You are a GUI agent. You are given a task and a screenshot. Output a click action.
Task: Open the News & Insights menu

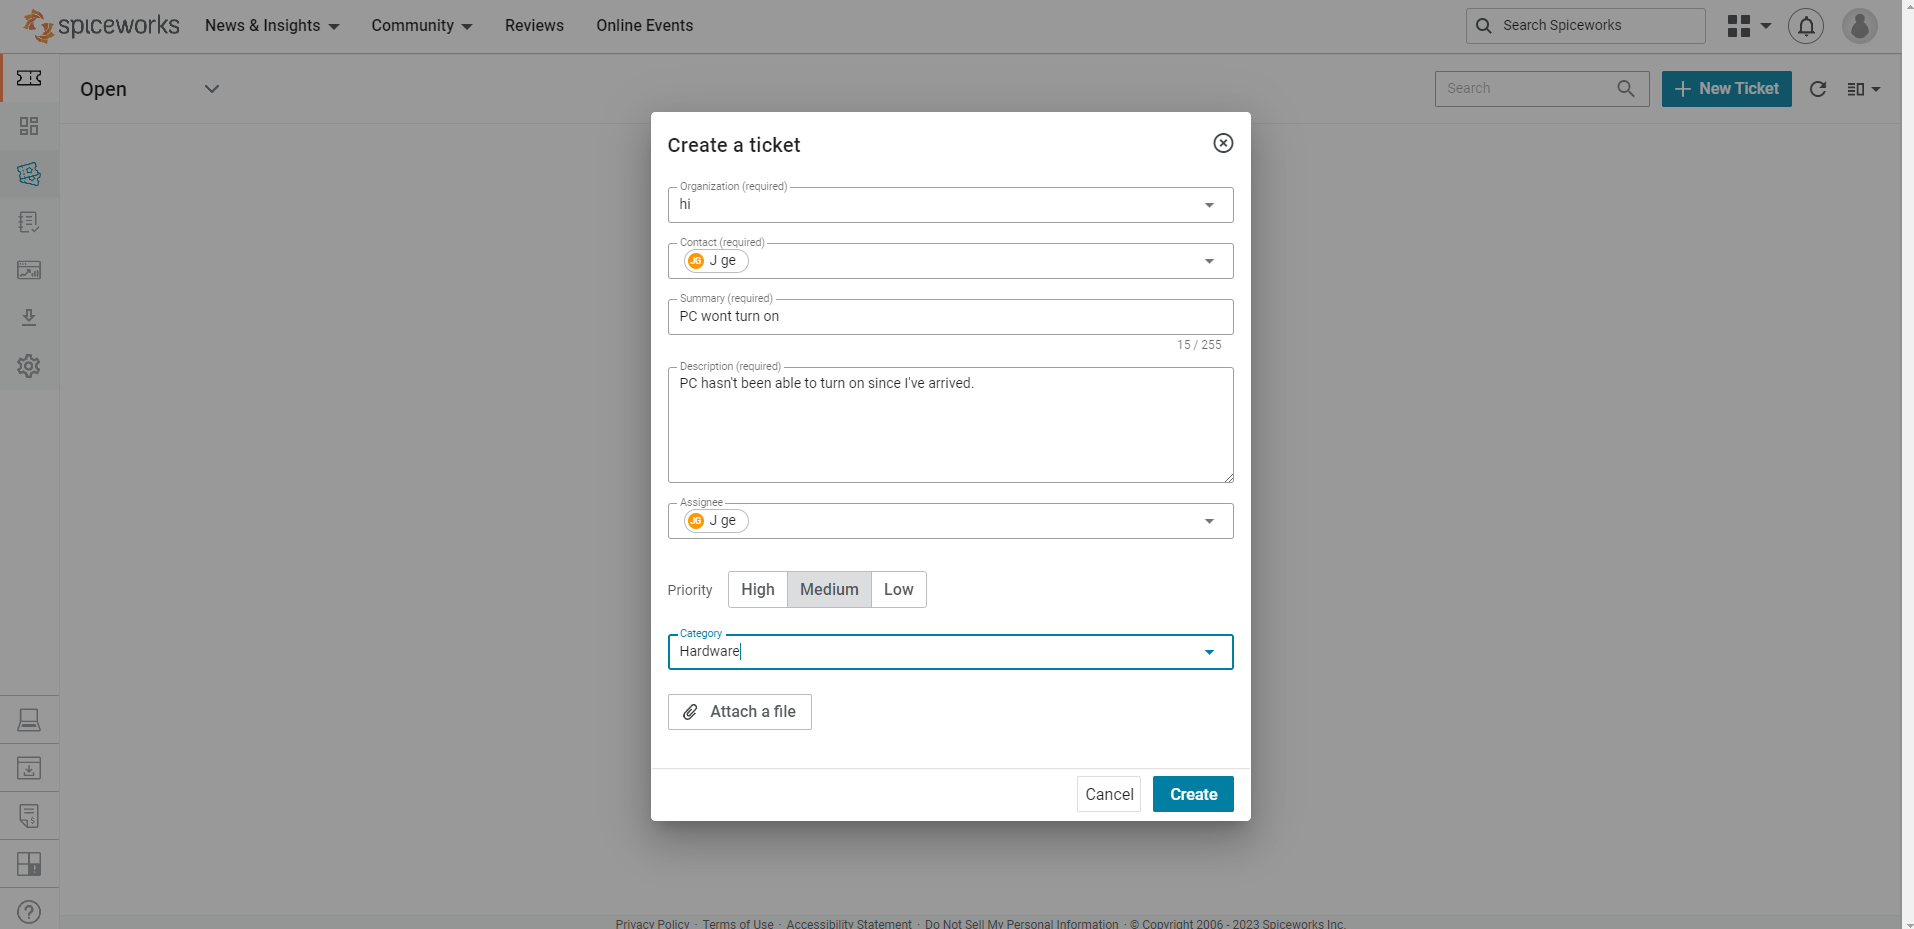271,25
